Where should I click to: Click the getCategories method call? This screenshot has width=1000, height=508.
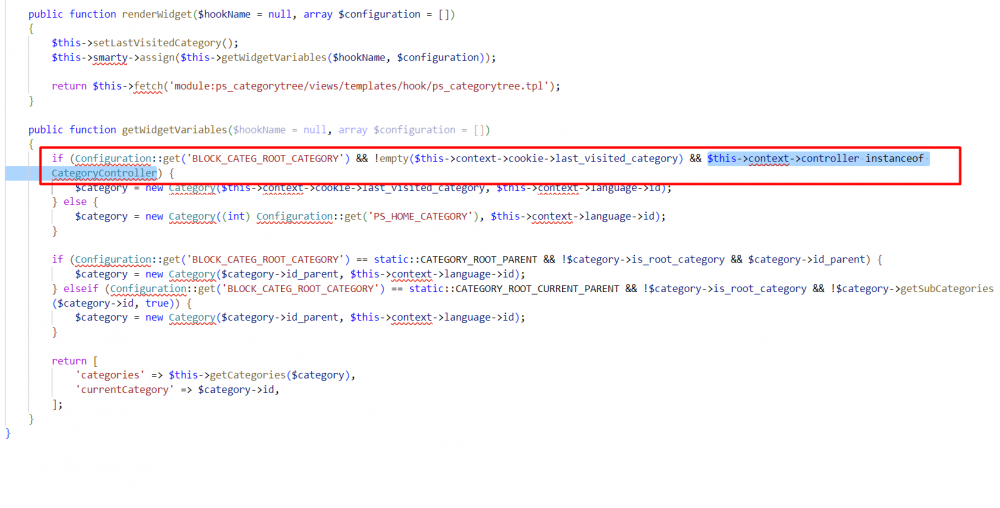[247, 375]
